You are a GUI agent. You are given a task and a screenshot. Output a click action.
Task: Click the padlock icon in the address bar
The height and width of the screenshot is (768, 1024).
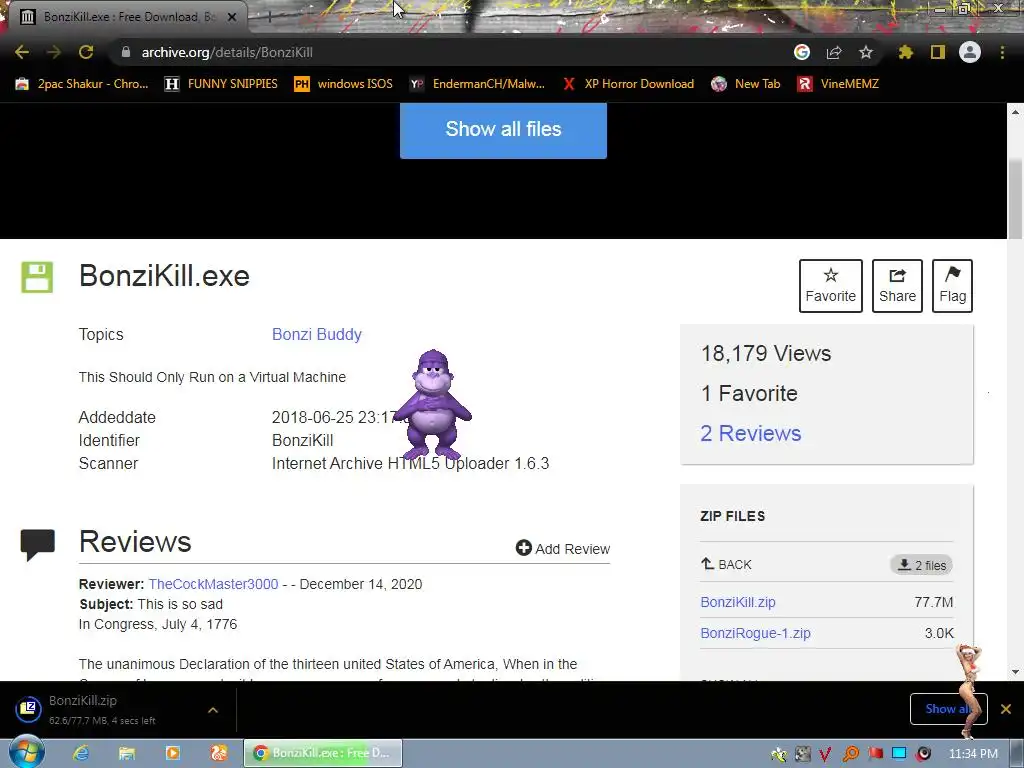pos(126,52)
